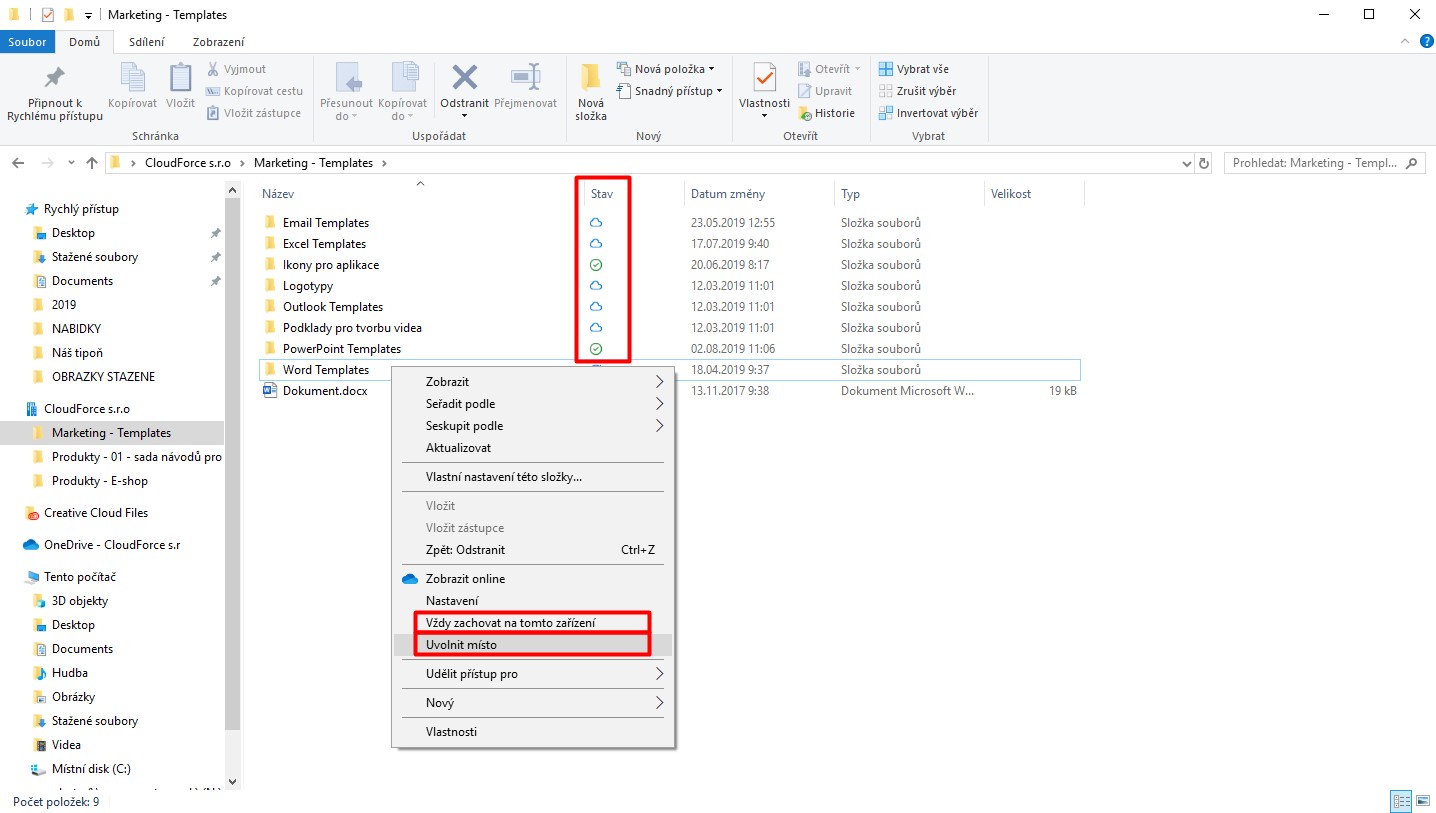1436x813 pixels.
Task: Open recent locations dropdown arrow
Action: pyautogui.click(x=71, y=163)
